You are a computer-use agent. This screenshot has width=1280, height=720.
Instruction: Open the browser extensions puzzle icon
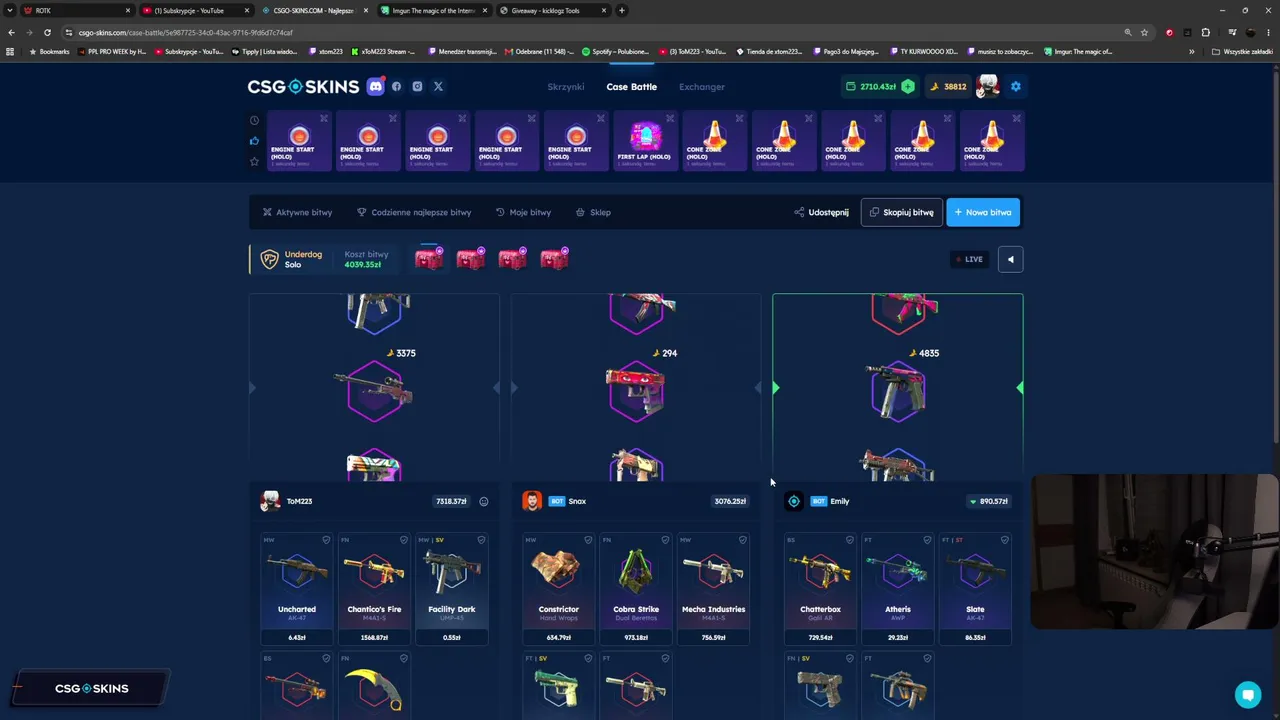tap(1206, 32)
